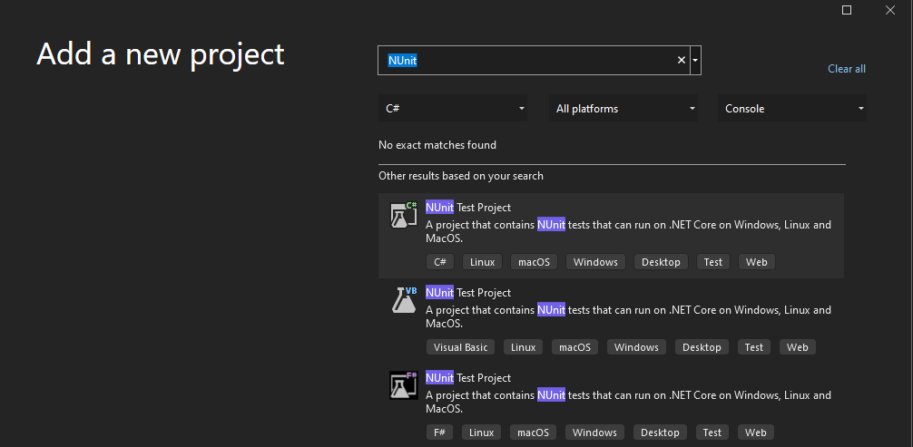Click the Linux tag on Visual Basic project
913x447 pixels.
coord(521,347)
